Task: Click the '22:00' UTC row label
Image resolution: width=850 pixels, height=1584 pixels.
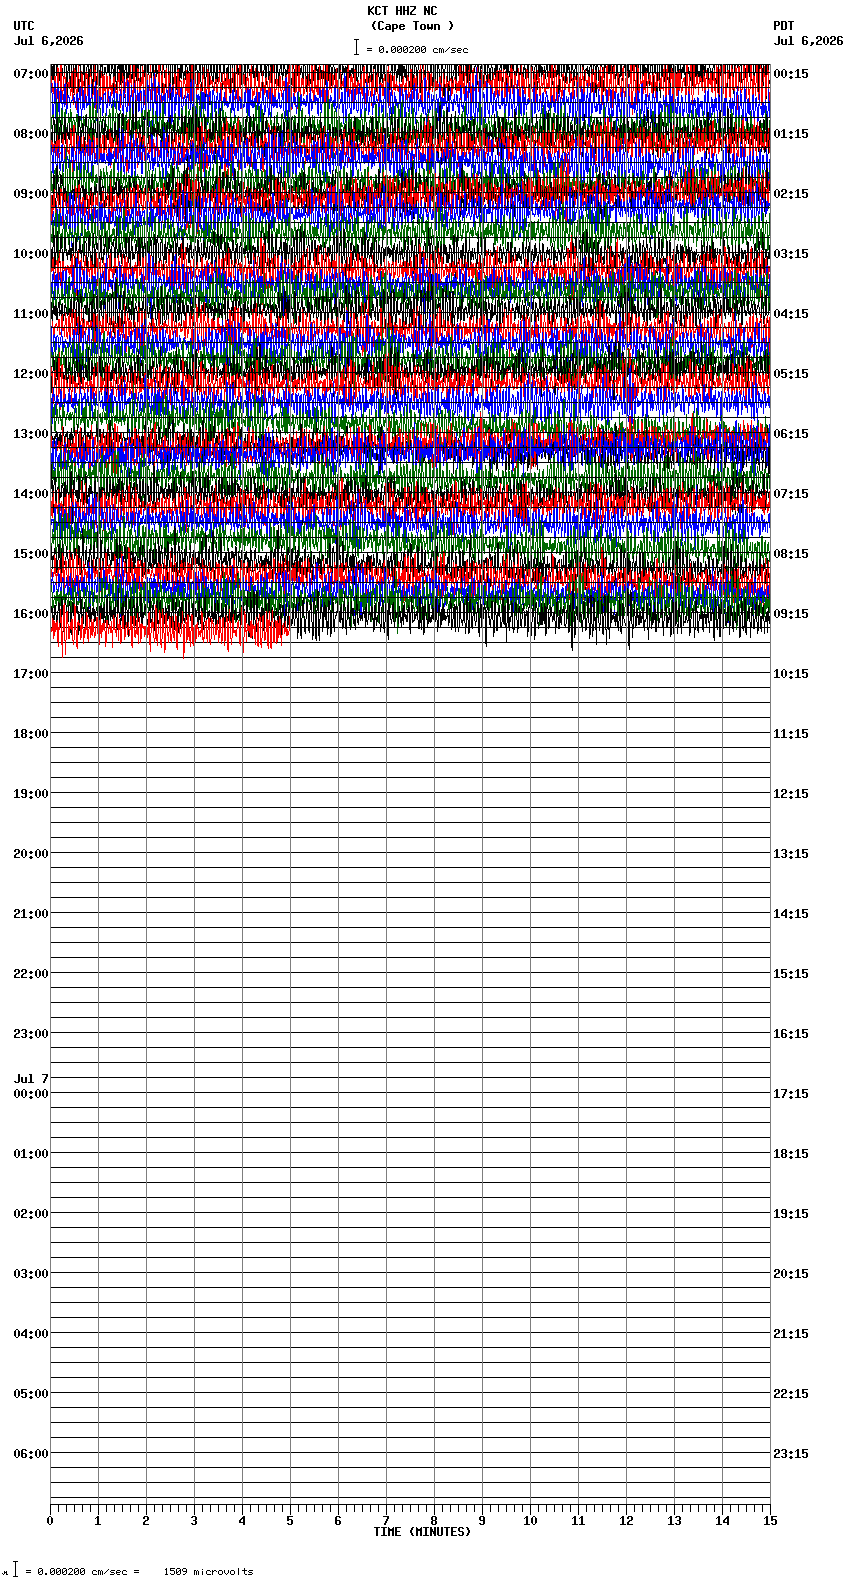Action: tap(31, 974)
